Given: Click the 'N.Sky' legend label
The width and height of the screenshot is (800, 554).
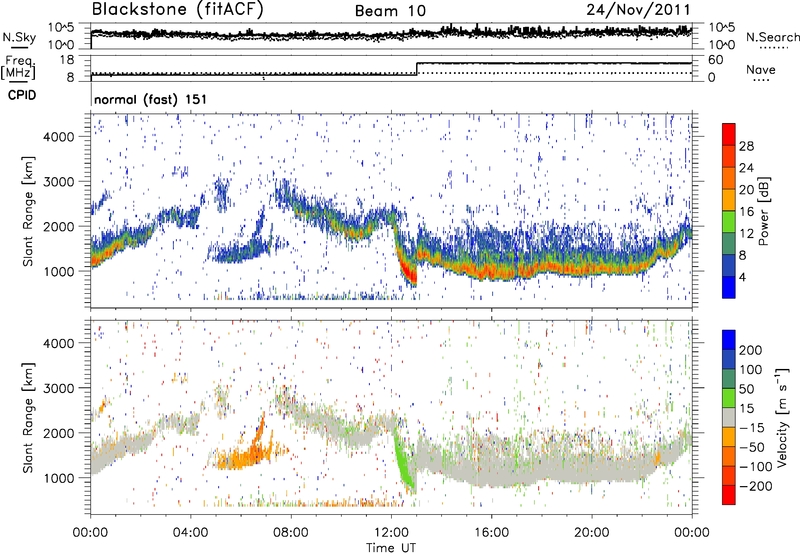Looking at the screenshot, I should pyautogui.click(x=19, y=37).
